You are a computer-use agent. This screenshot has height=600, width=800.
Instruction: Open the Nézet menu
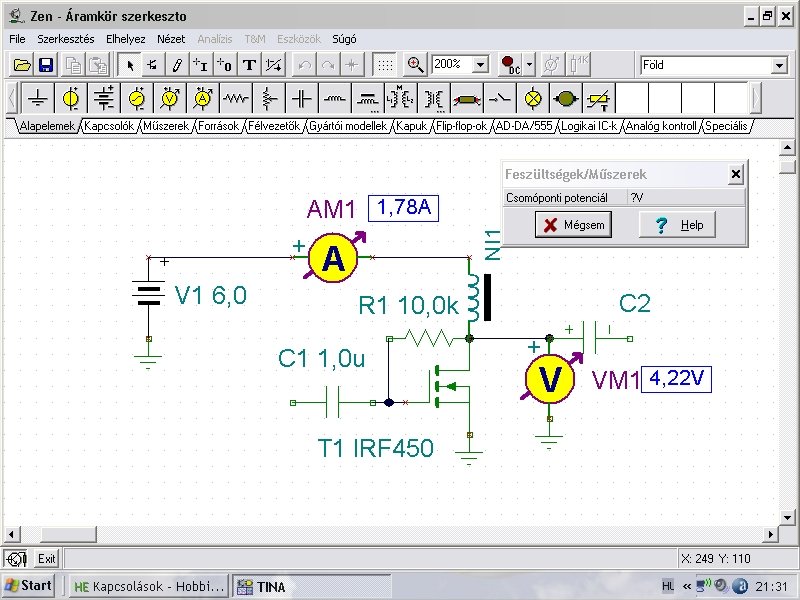(171, 39)
